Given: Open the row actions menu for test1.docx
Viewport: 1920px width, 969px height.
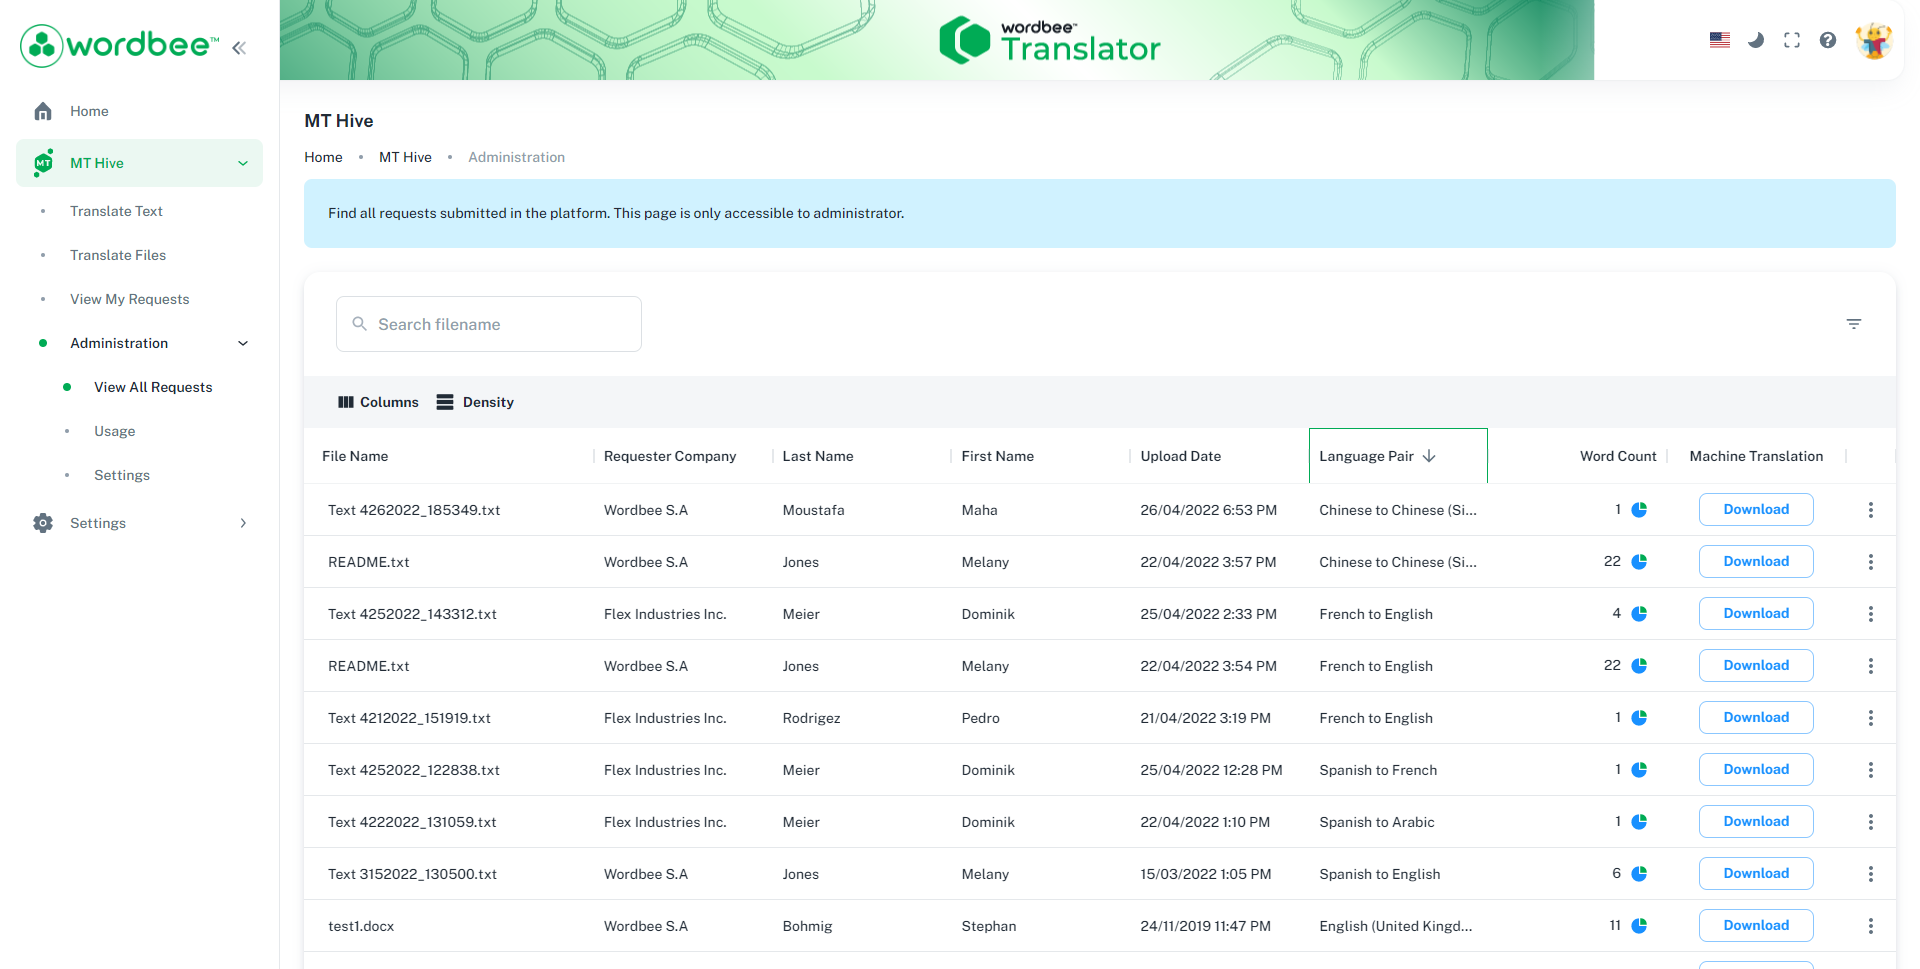Looking at the screenshot, I should (x=1871, y=925).
